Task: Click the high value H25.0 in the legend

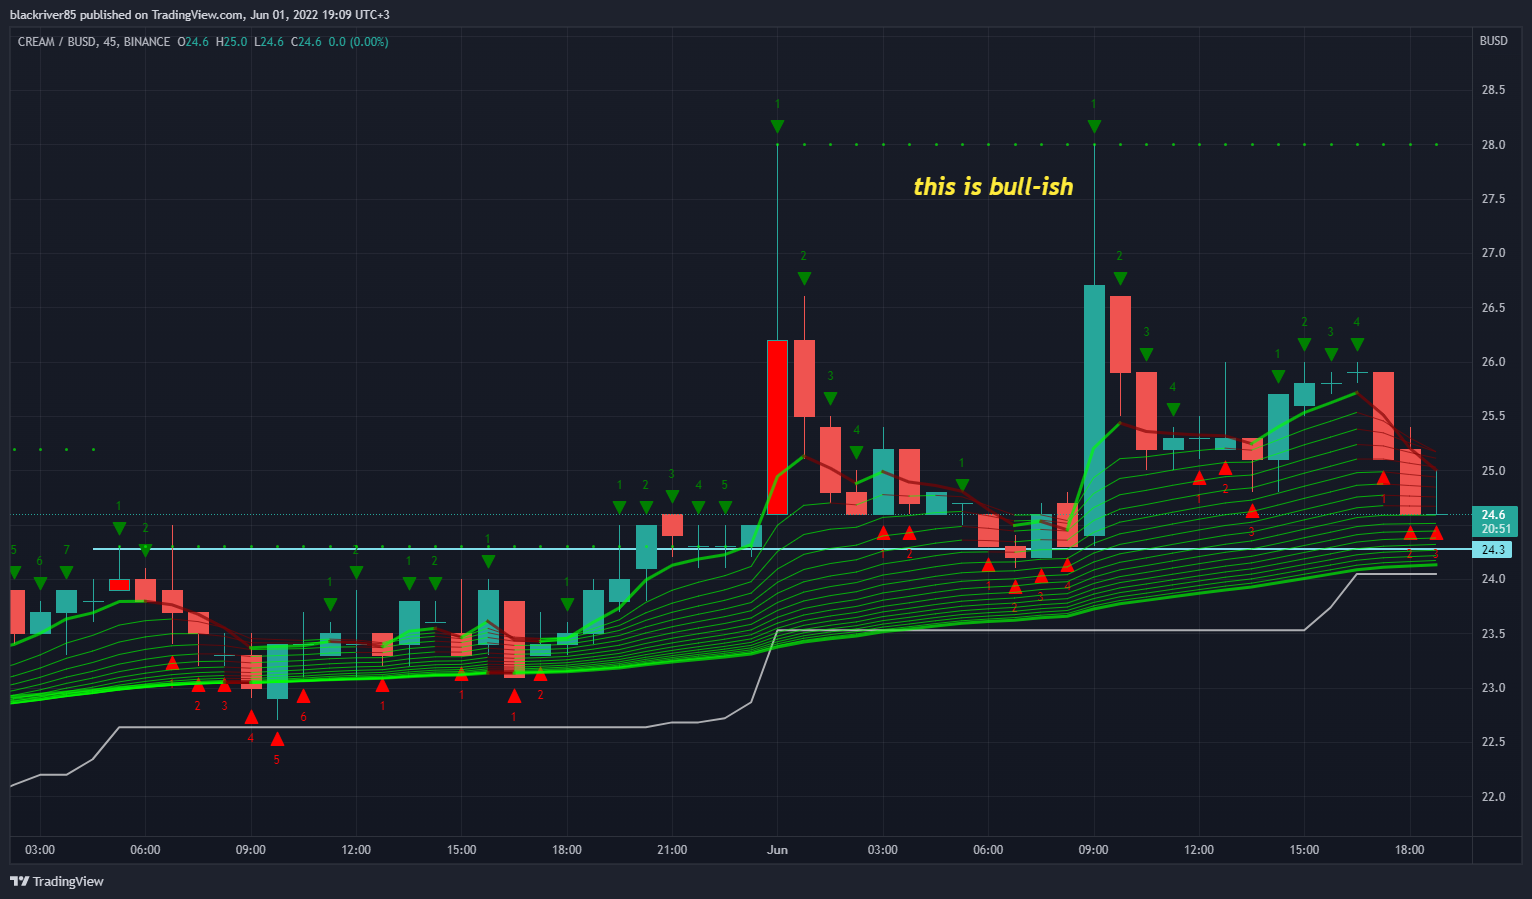Action: click(x=232, y=42)
